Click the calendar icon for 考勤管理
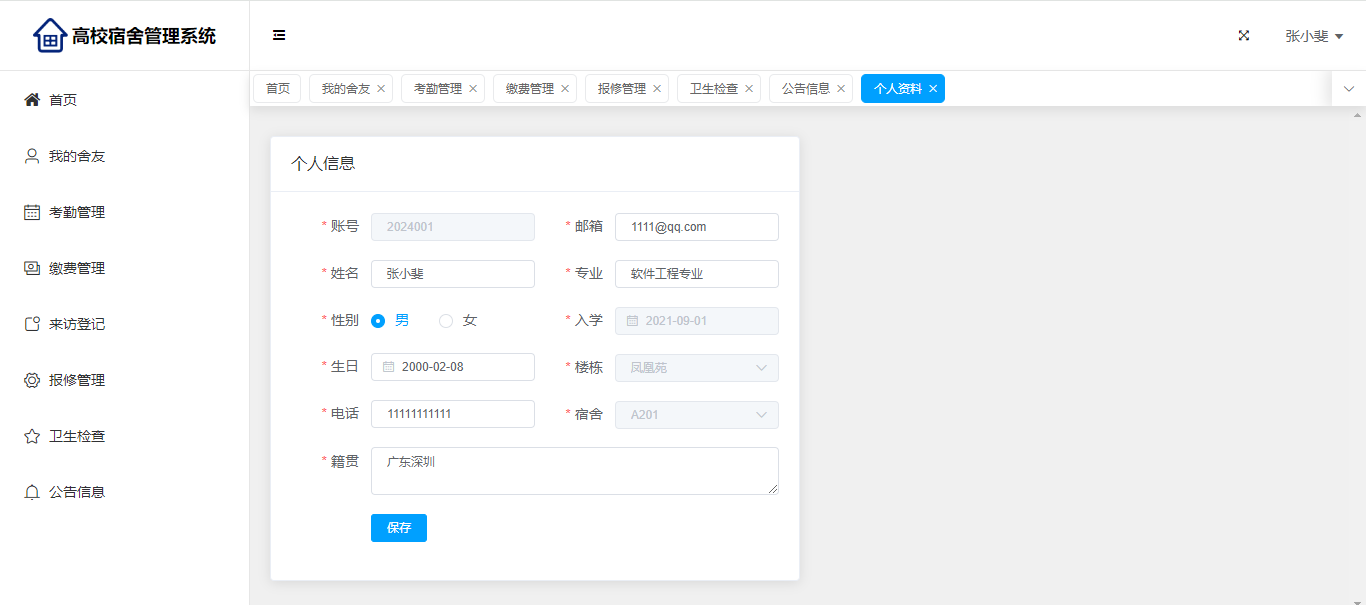The width and height of the screenshot is (1366, 605). point(32,212)
